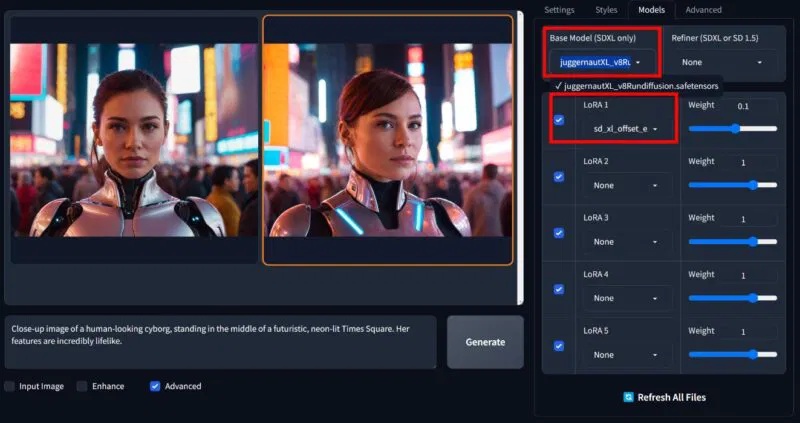Disable the LoRA 3 checkbox
The height and width of the screenshot is (423, 800).
pos(559,233)
